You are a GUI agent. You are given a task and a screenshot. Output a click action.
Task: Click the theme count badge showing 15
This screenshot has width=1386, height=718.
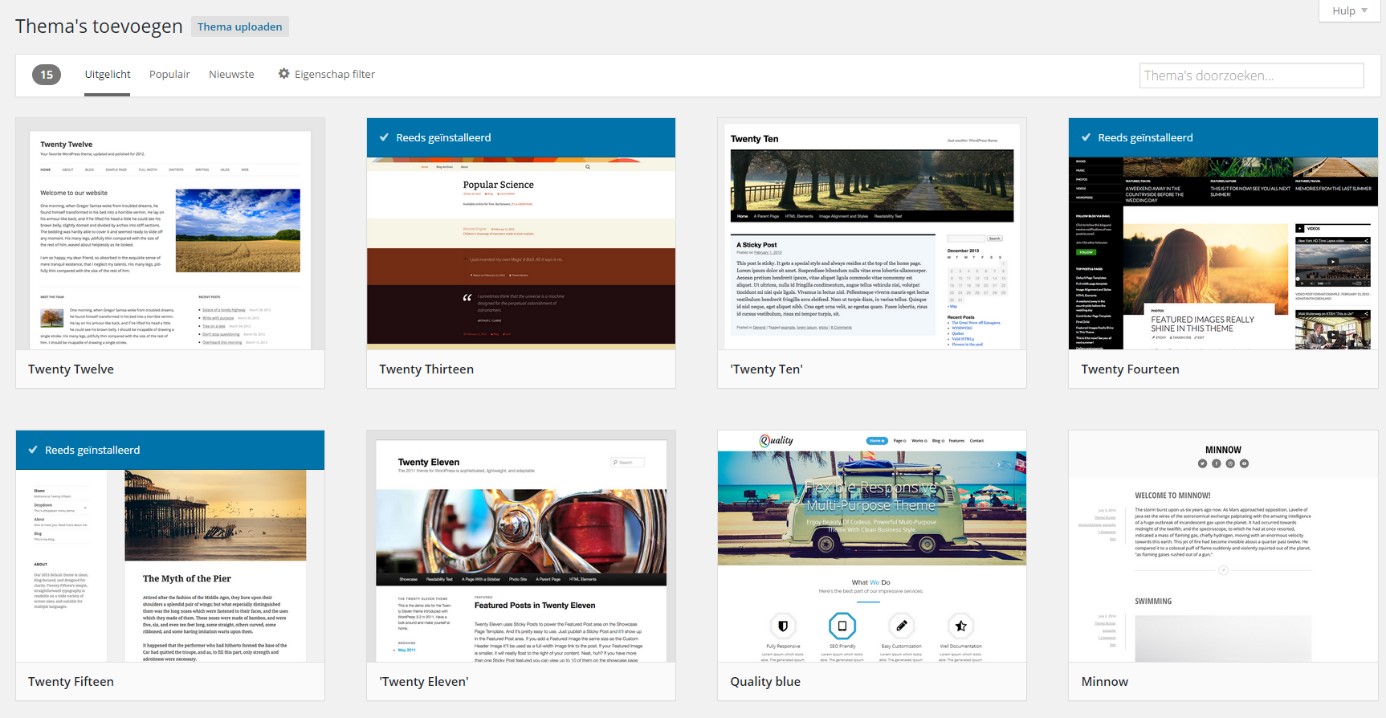pyautogui.click(x=46, y=74)
